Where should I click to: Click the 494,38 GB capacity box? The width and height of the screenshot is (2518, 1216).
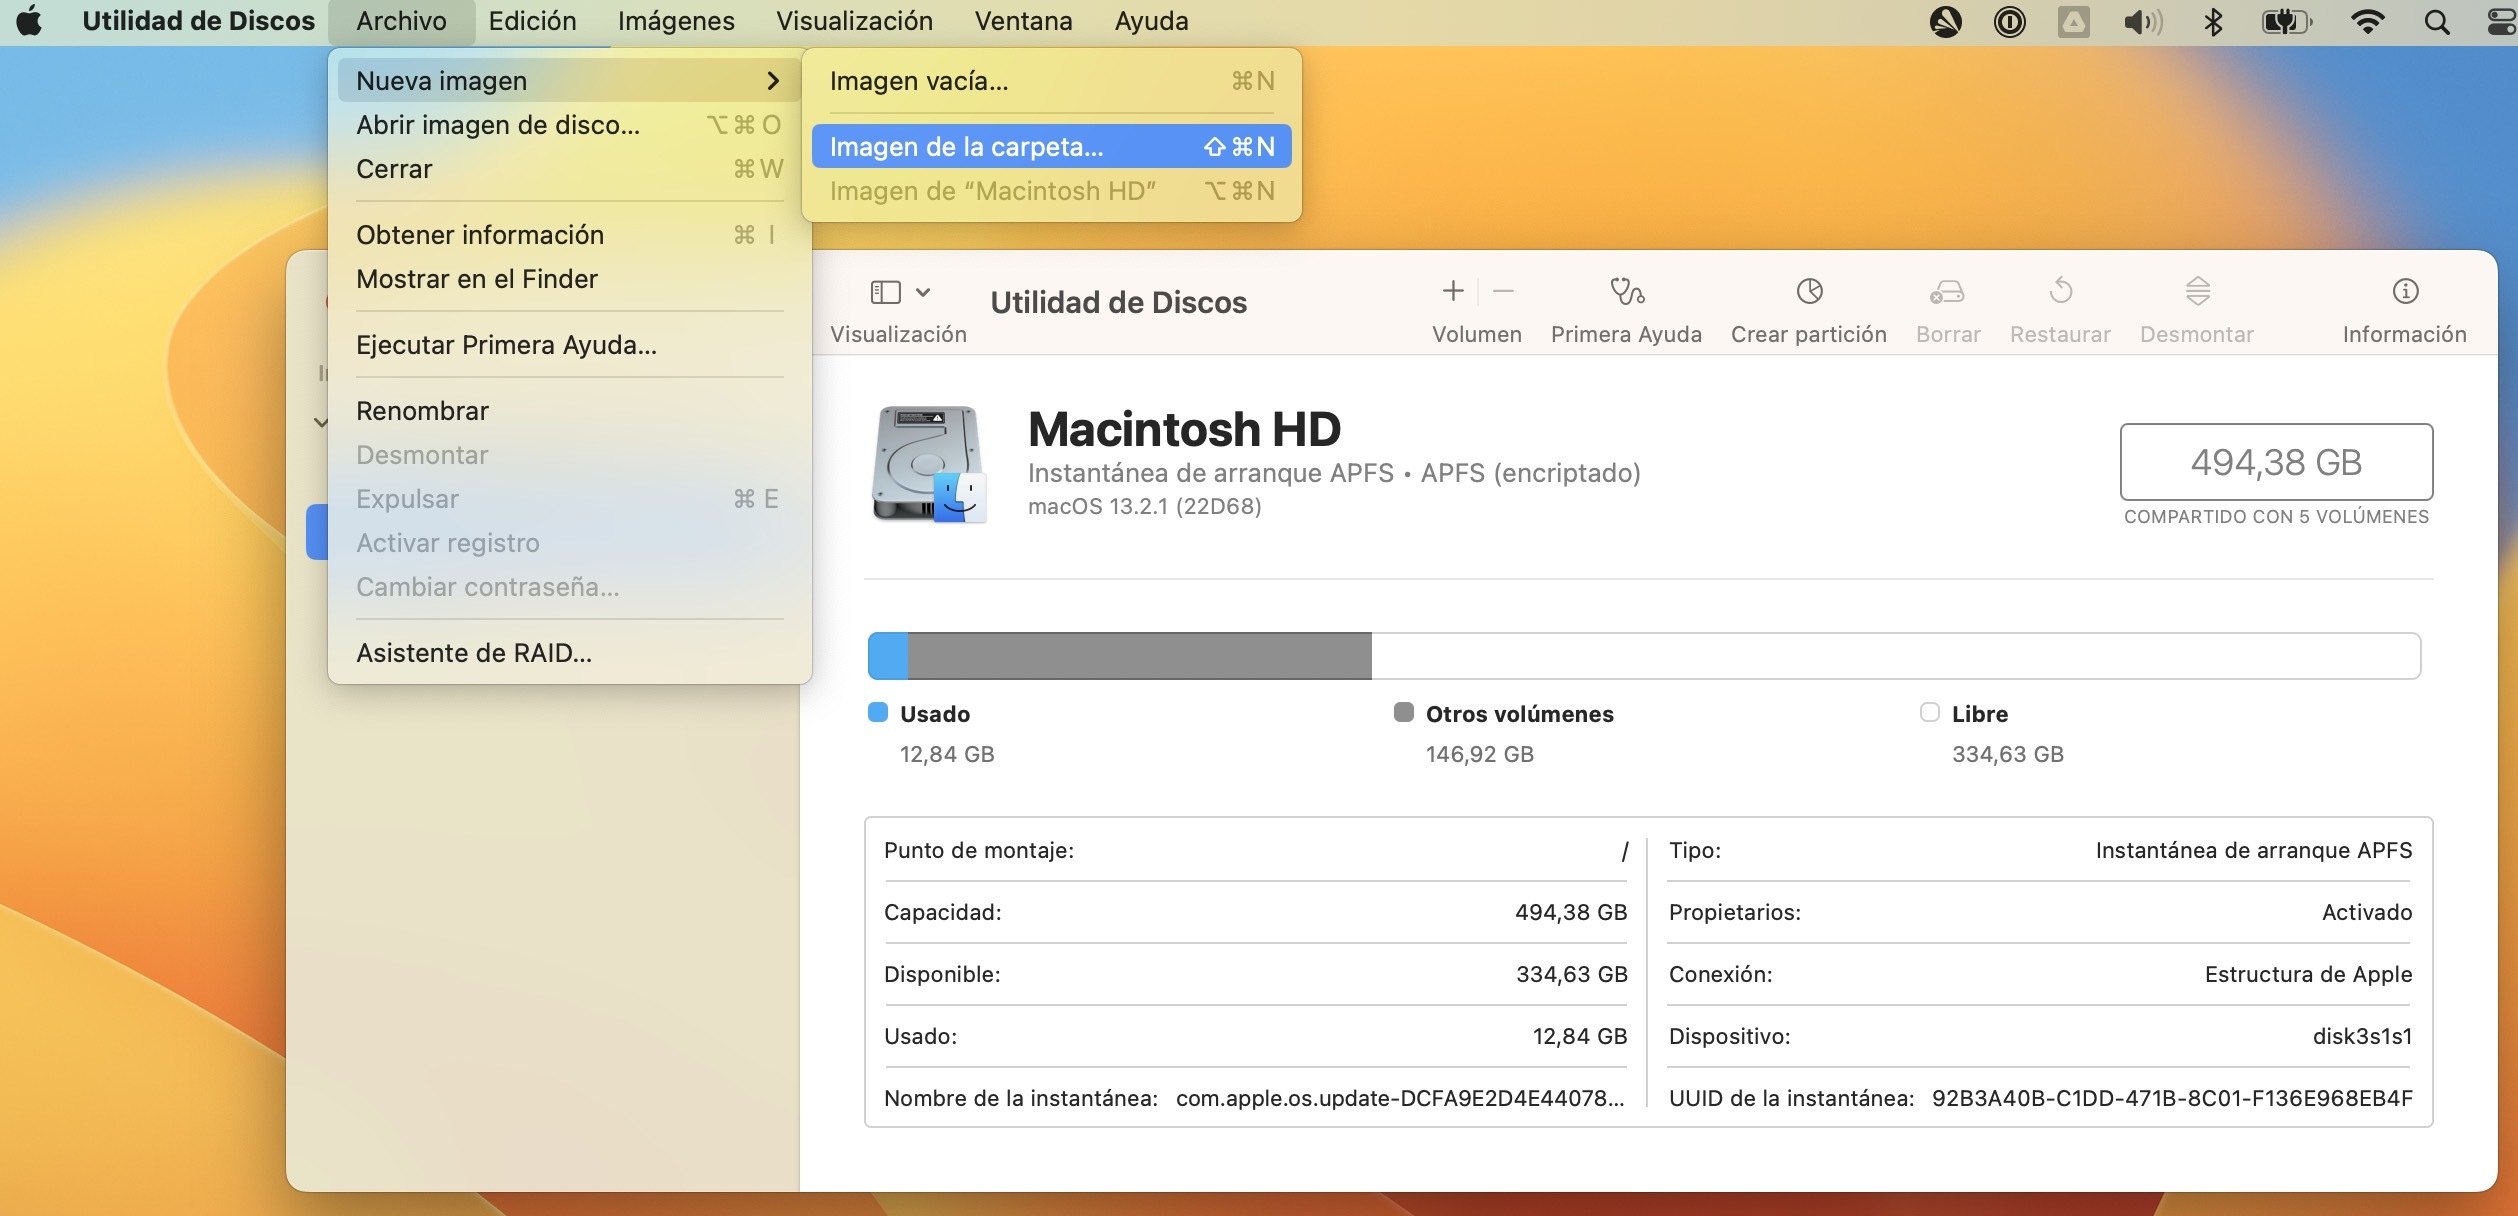tap(2276, 462)
